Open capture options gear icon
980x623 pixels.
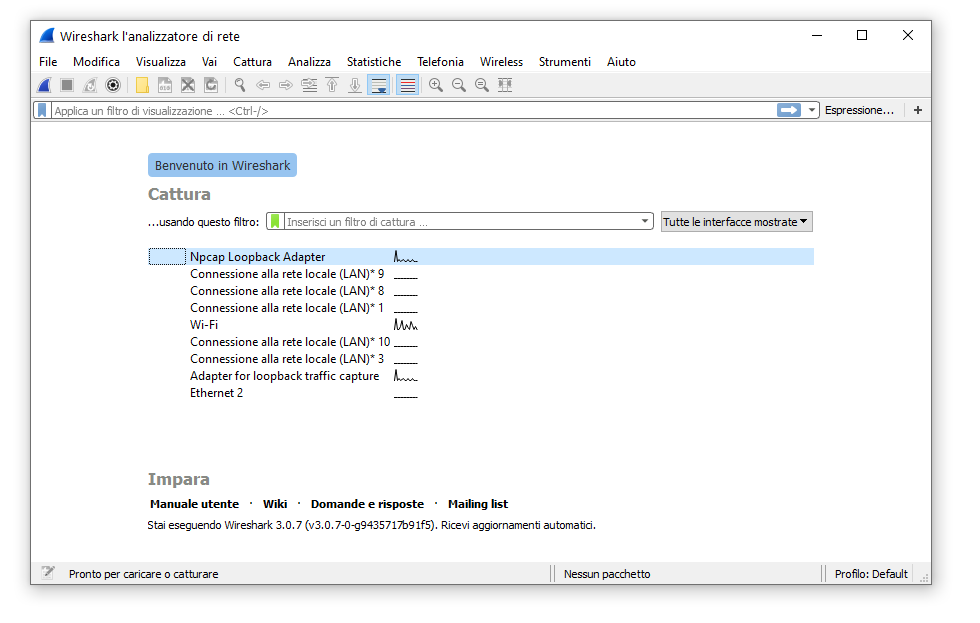click(113, 85)
